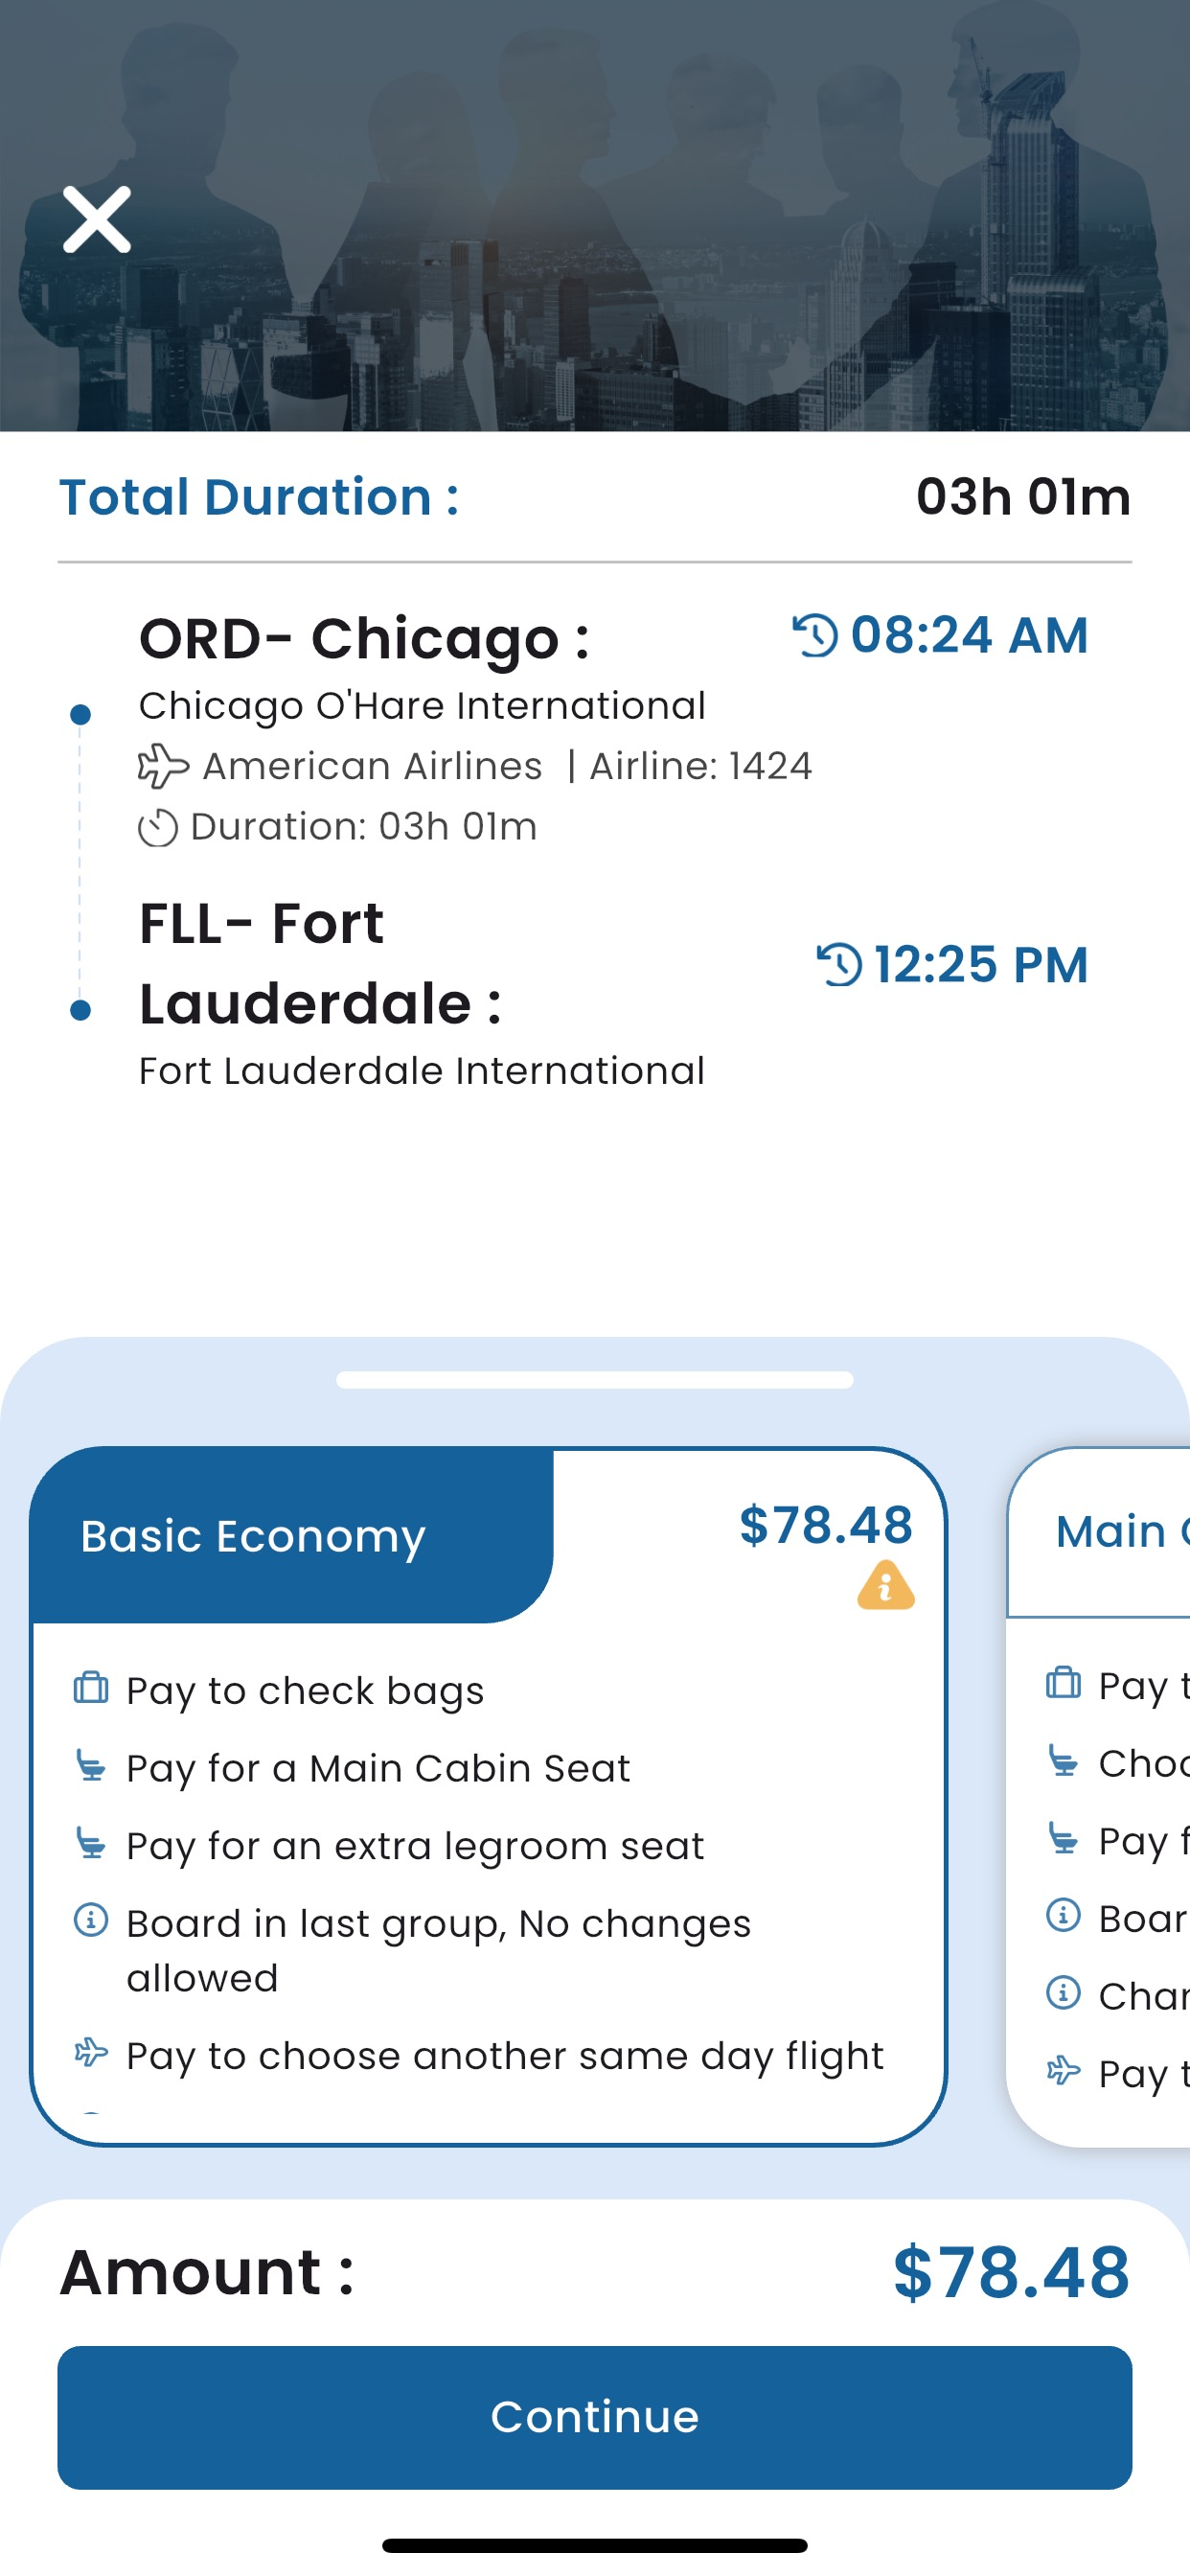Close the flight details with the X icon

(97, 219)
